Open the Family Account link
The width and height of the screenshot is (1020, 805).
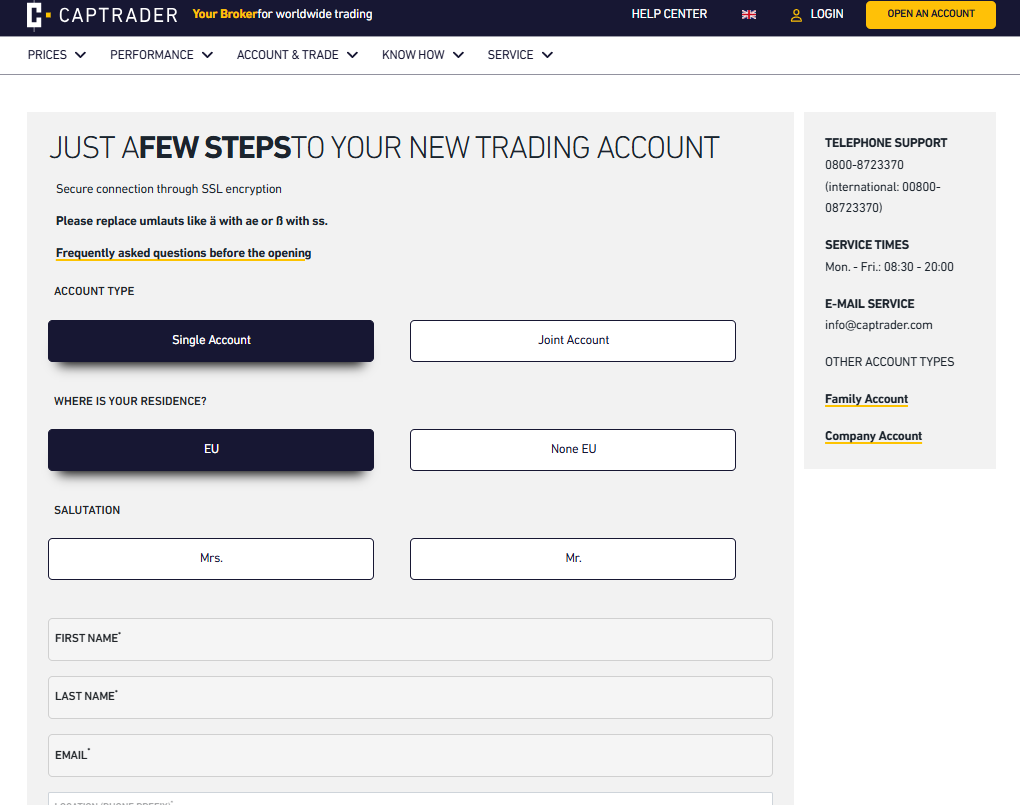[866, 400]
